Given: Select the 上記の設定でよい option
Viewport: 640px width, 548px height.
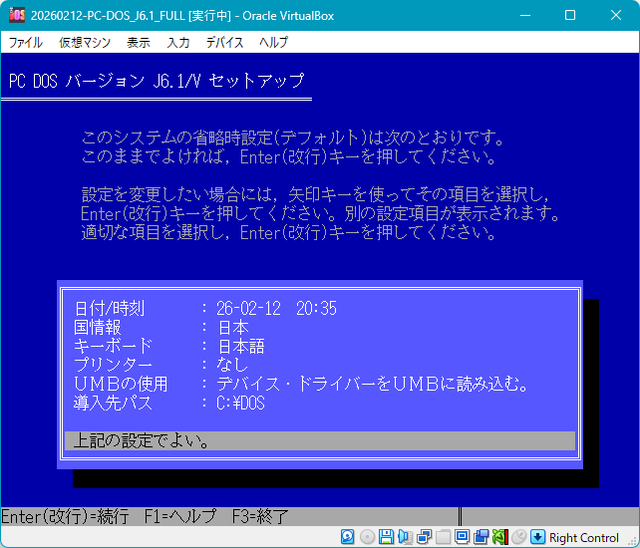Looking at the screenshot, I should click(x=319, y=441).
